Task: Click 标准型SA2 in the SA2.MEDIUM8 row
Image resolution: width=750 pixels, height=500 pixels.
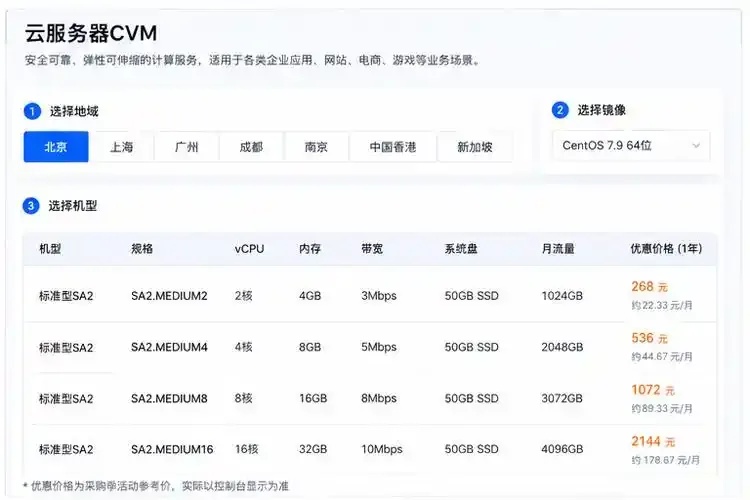Action: coord(66,399)
